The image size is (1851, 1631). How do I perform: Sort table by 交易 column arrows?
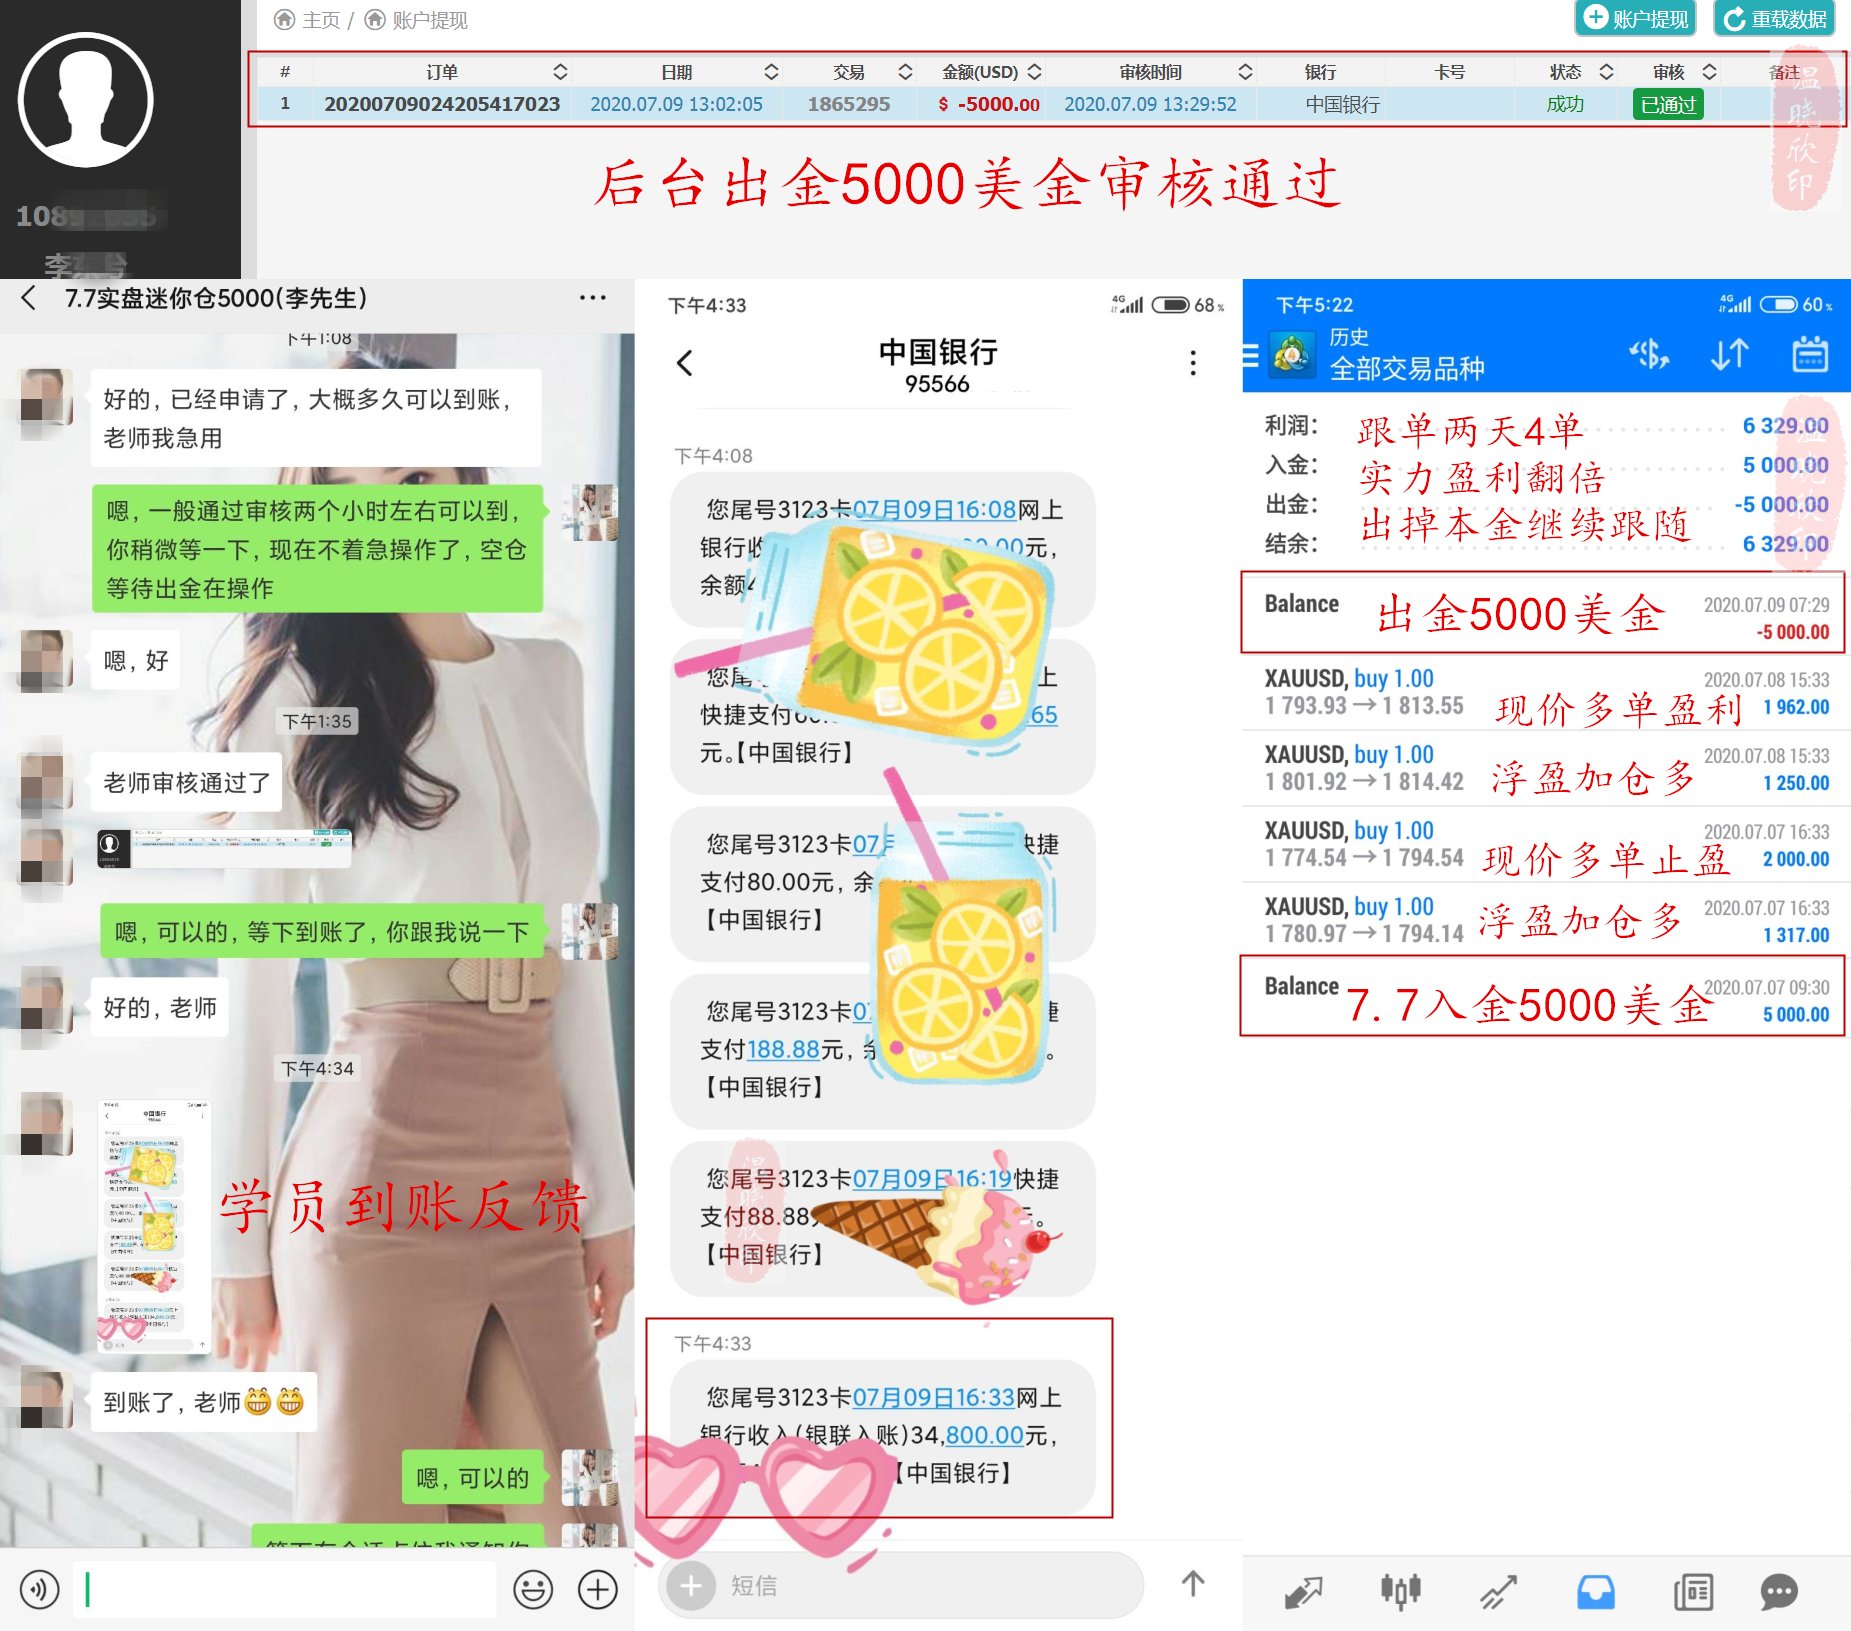click(905, 72)
